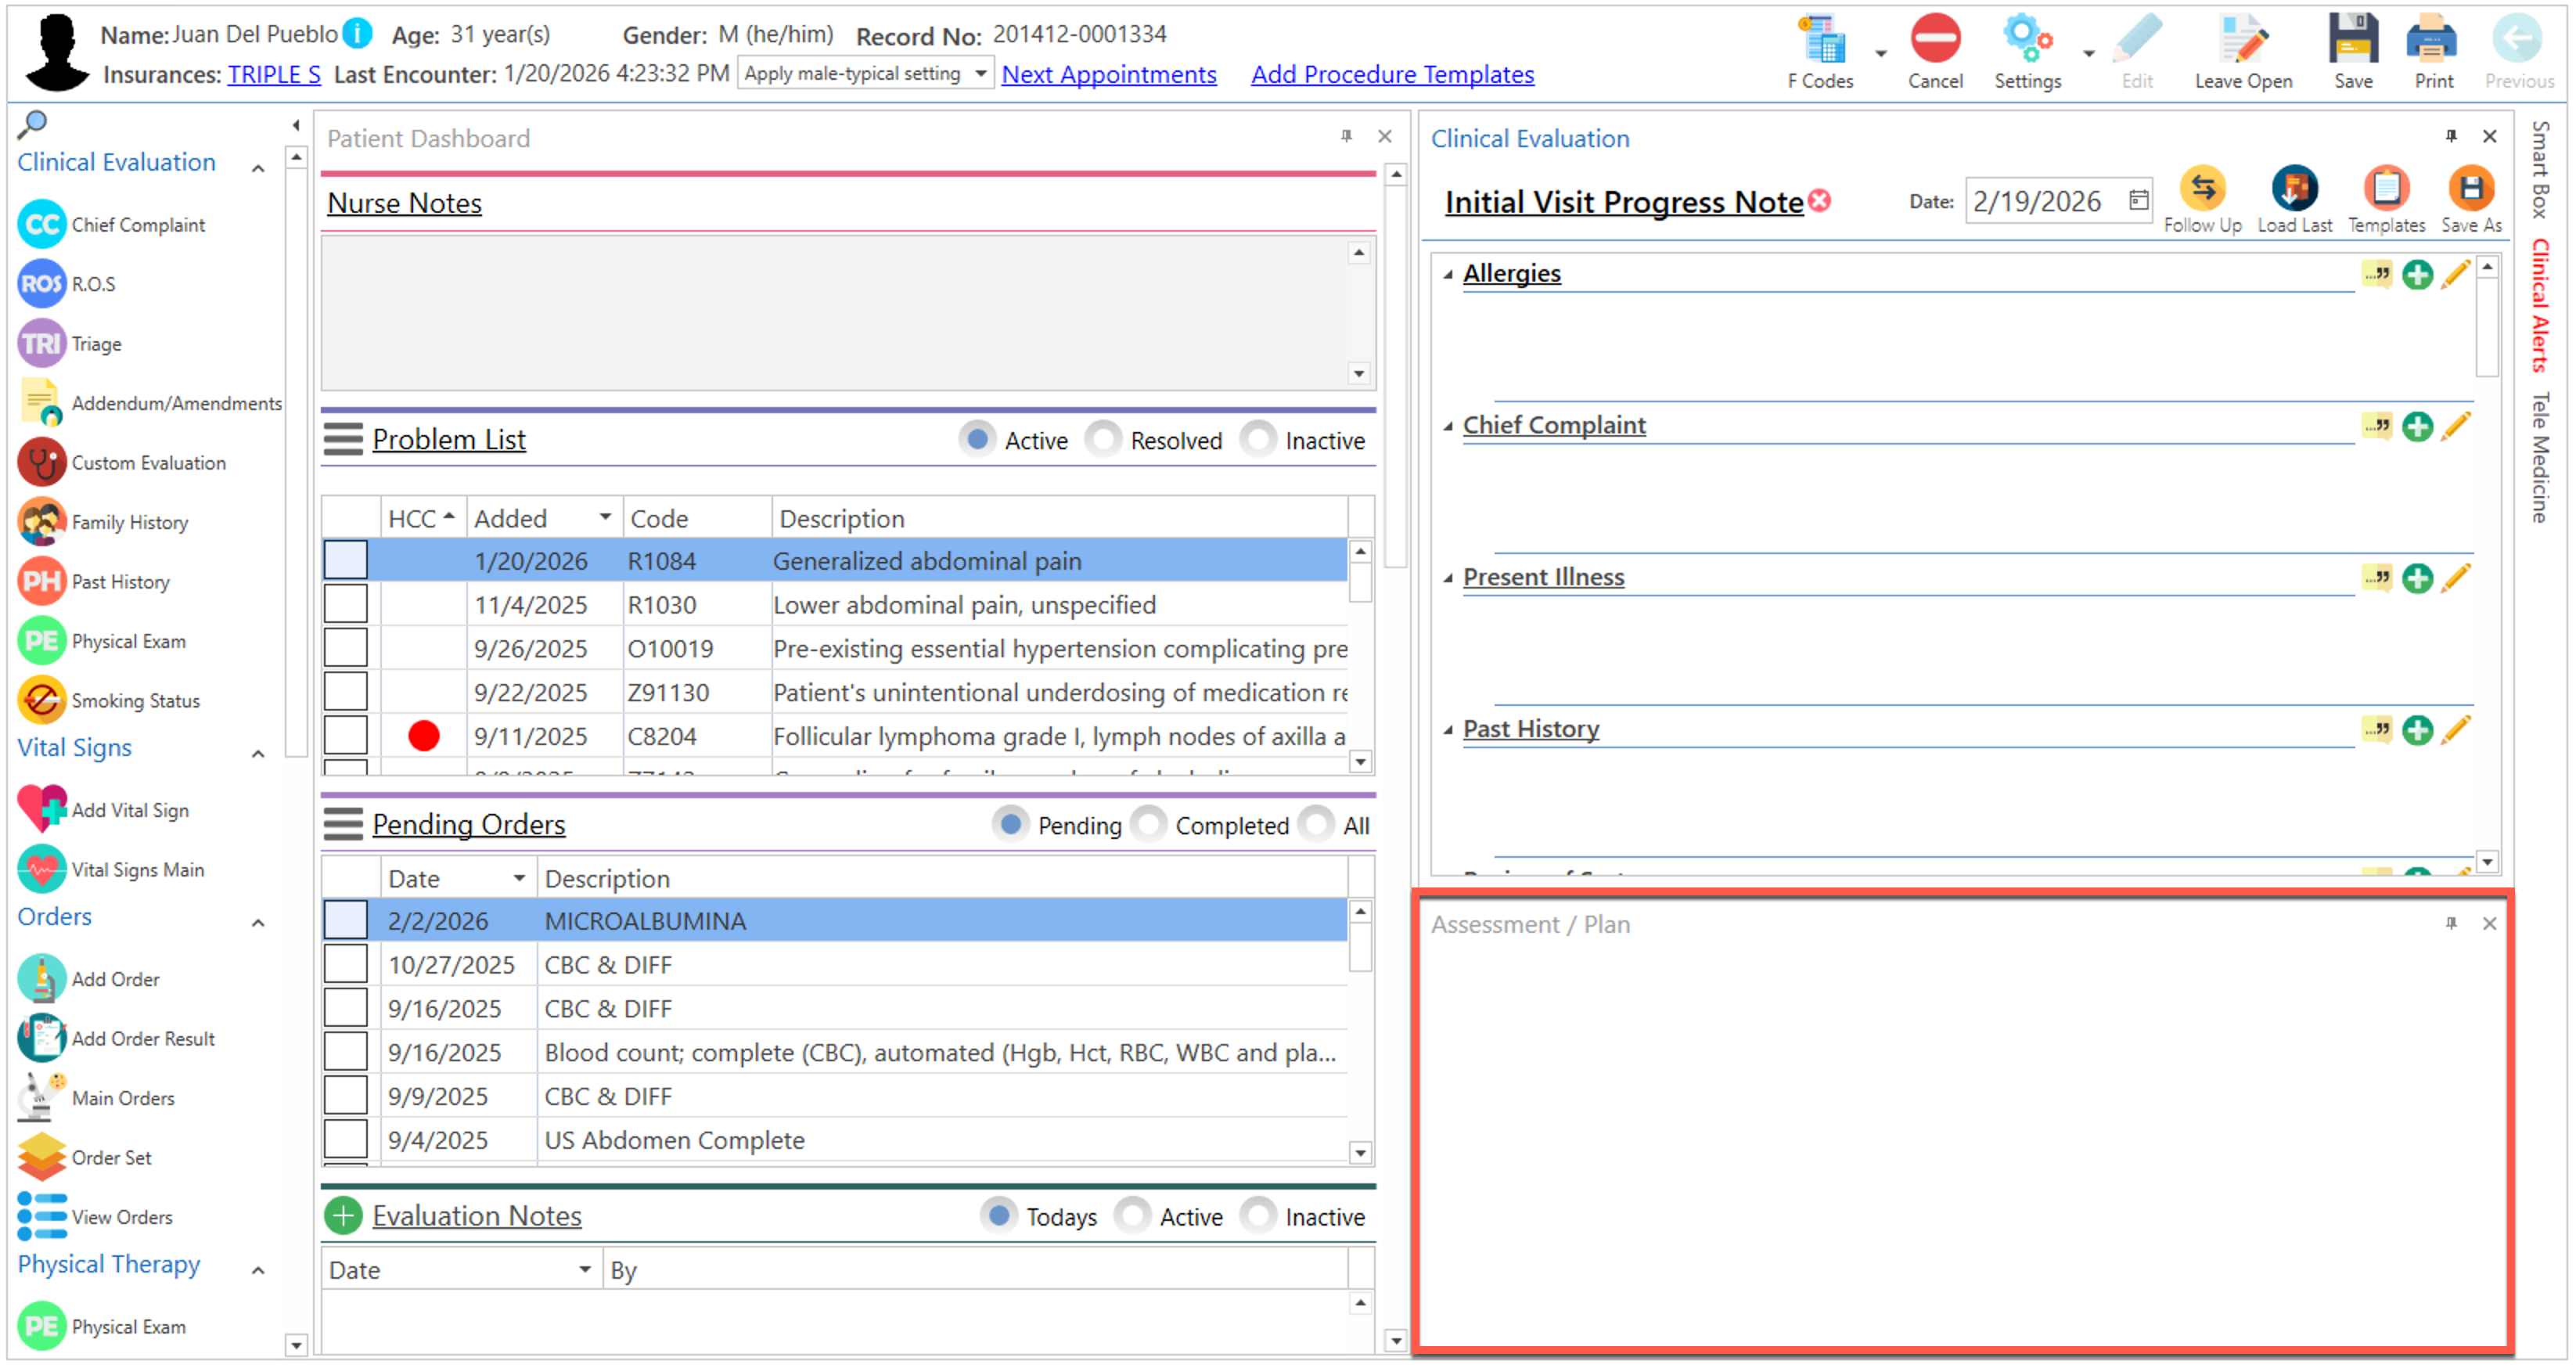Click the Add Vital Sign icon
The width and height of the screenshot is (2576, 1368).
[x=42, y=810]
